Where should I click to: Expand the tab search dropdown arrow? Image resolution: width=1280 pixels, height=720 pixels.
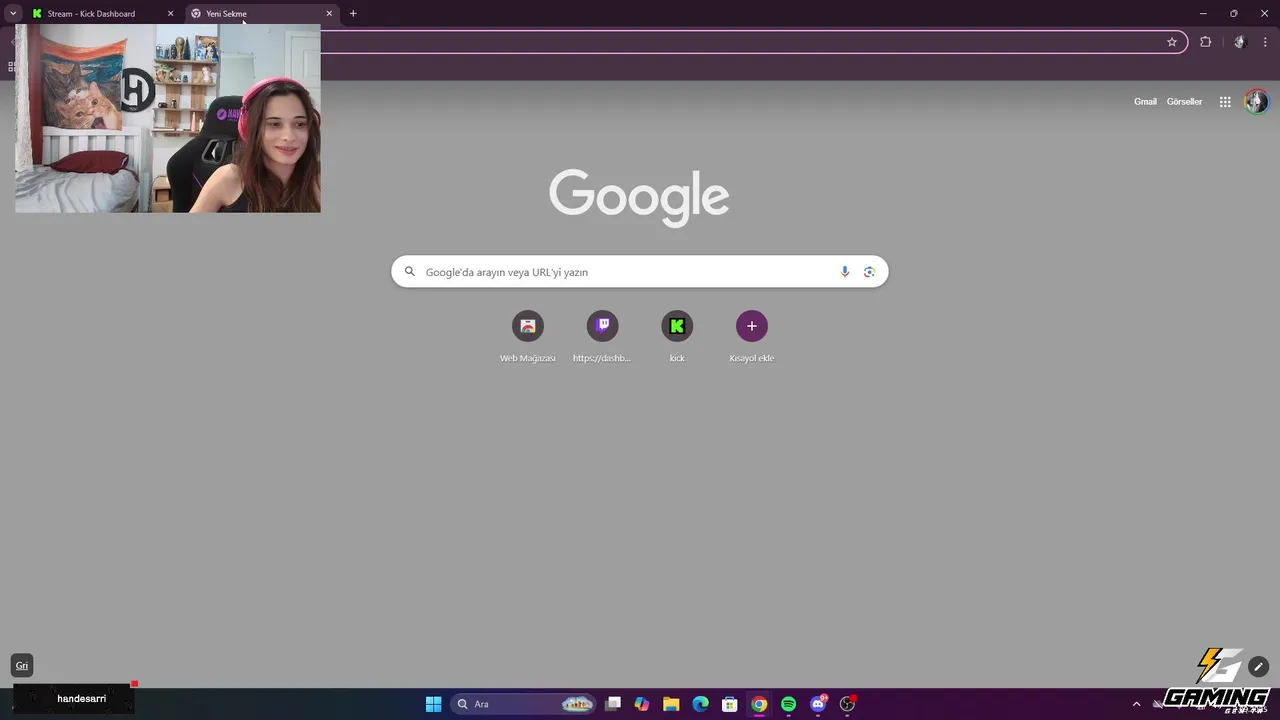[13, 14]
